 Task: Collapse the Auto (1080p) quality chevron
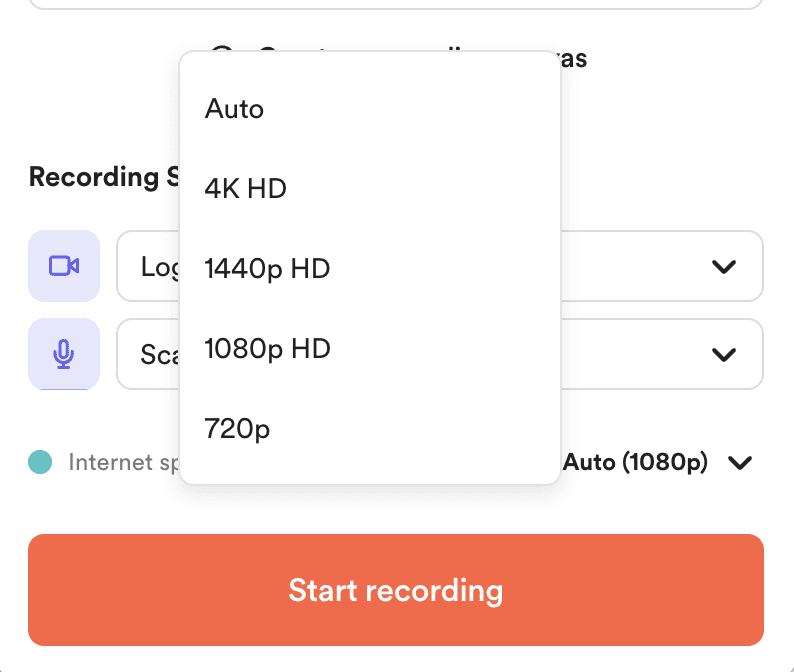(x=740, y=463)
